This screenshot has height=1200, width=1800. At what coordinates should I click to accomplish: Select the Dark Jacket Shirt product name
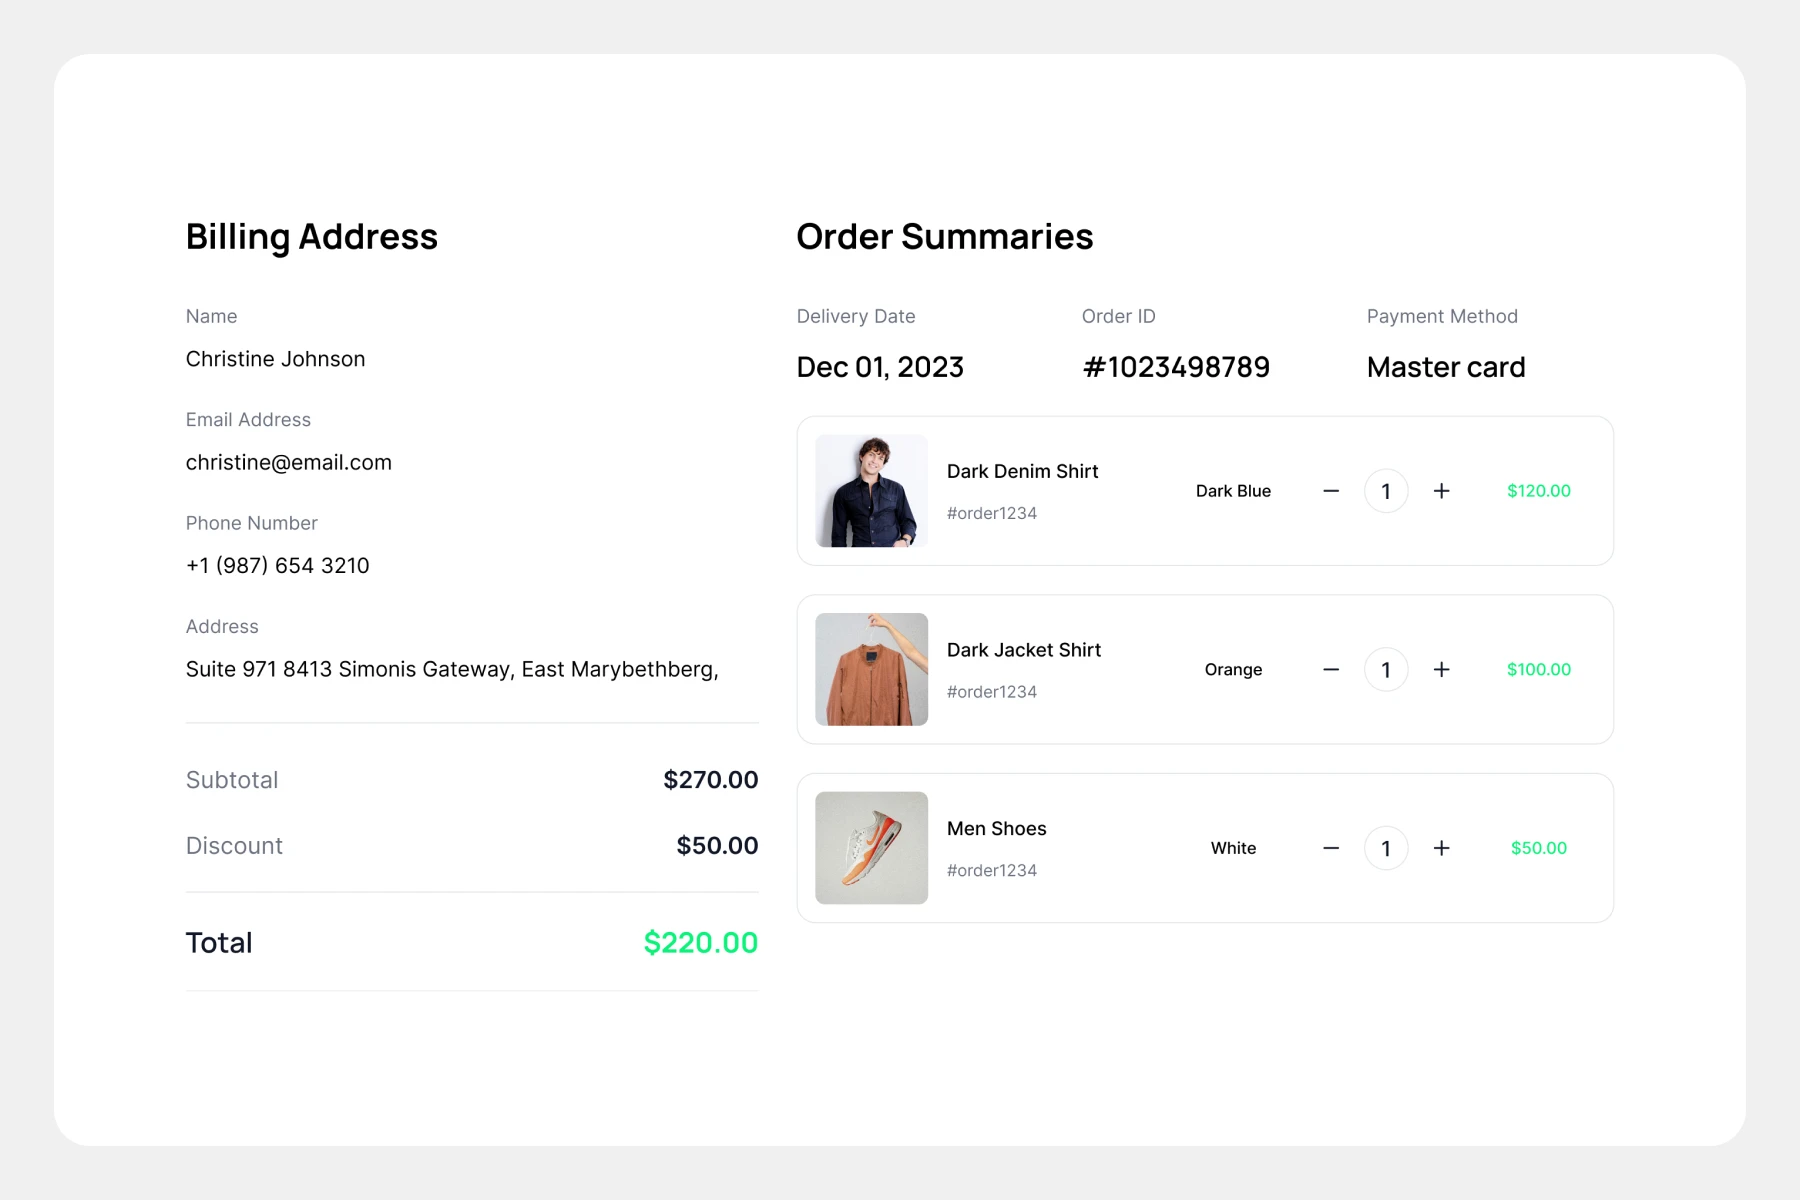[1023, 650]
